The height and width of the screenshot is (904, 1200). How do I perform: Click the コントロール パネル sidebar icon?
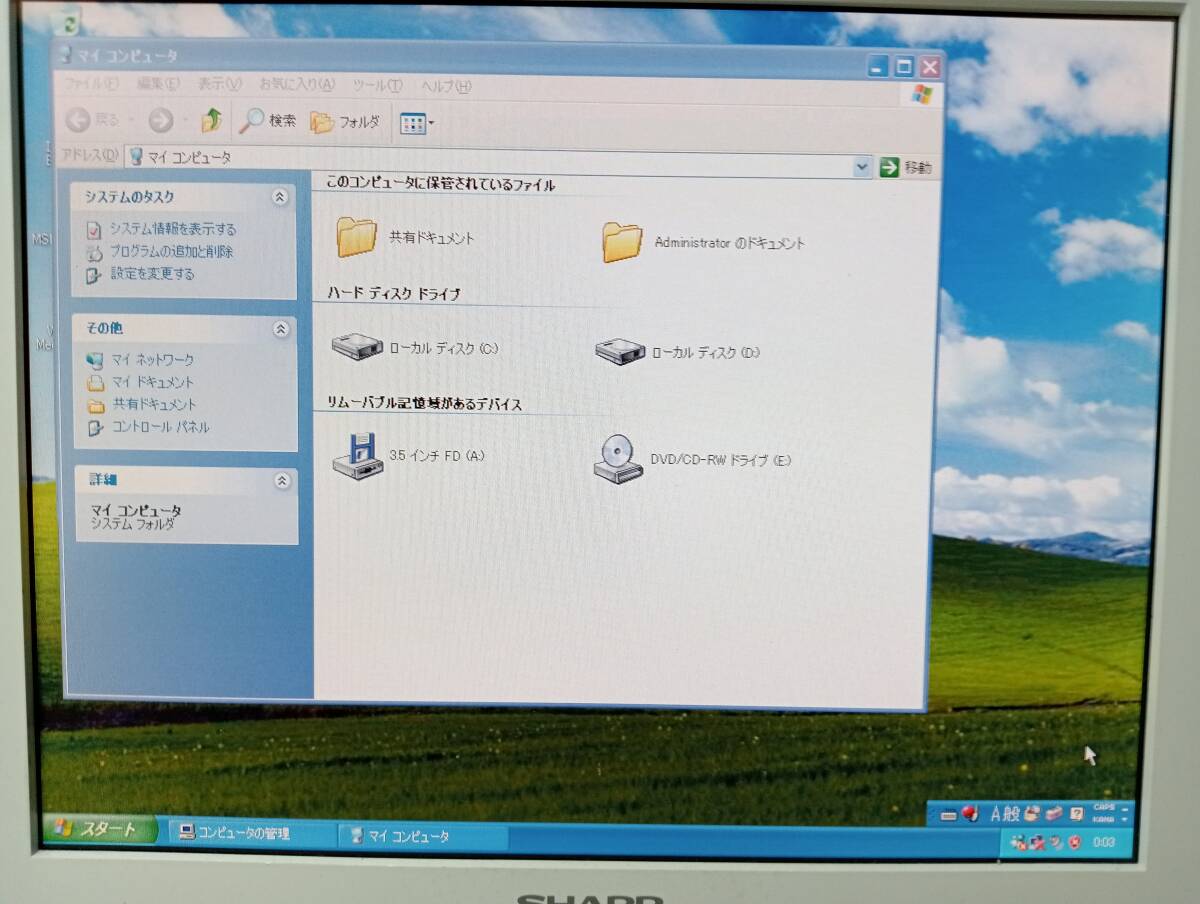pyautogui.click(x=96, y=428)
